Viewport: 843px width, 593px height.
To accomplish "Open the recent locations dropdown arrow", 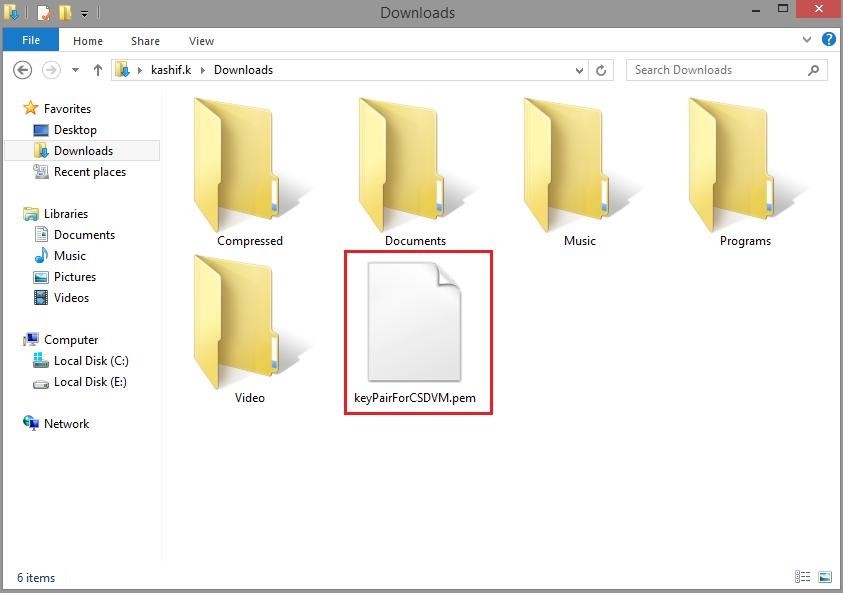I will point(75,70).
